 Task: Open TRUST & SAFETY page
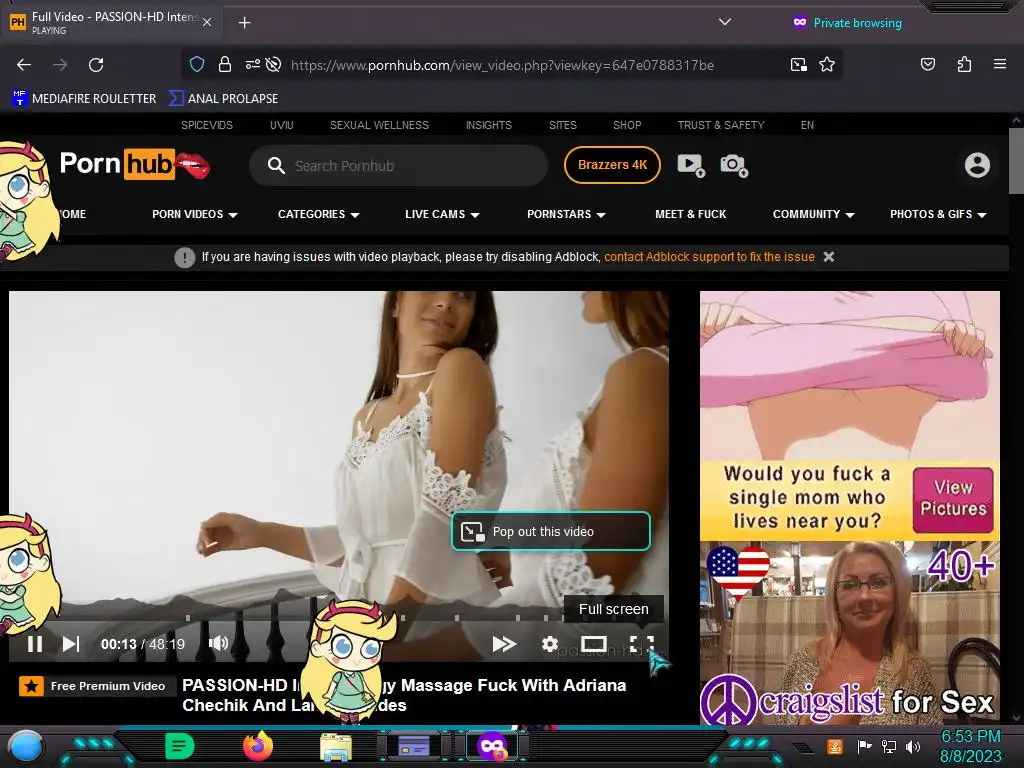(720, 125)
